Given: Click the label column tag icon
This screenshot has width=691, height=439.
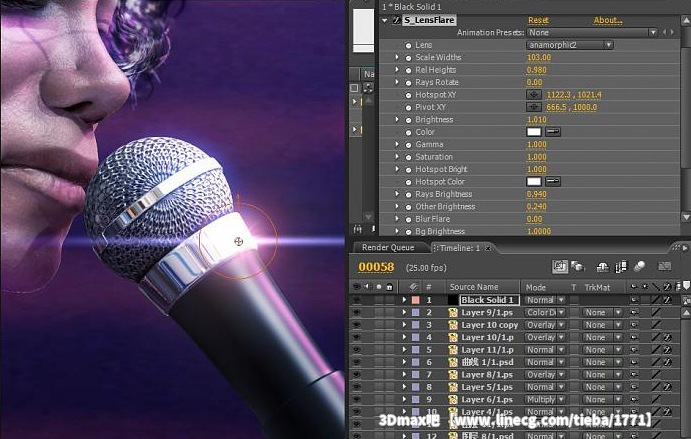Looking at the screenshot, I should click(413, 287).
